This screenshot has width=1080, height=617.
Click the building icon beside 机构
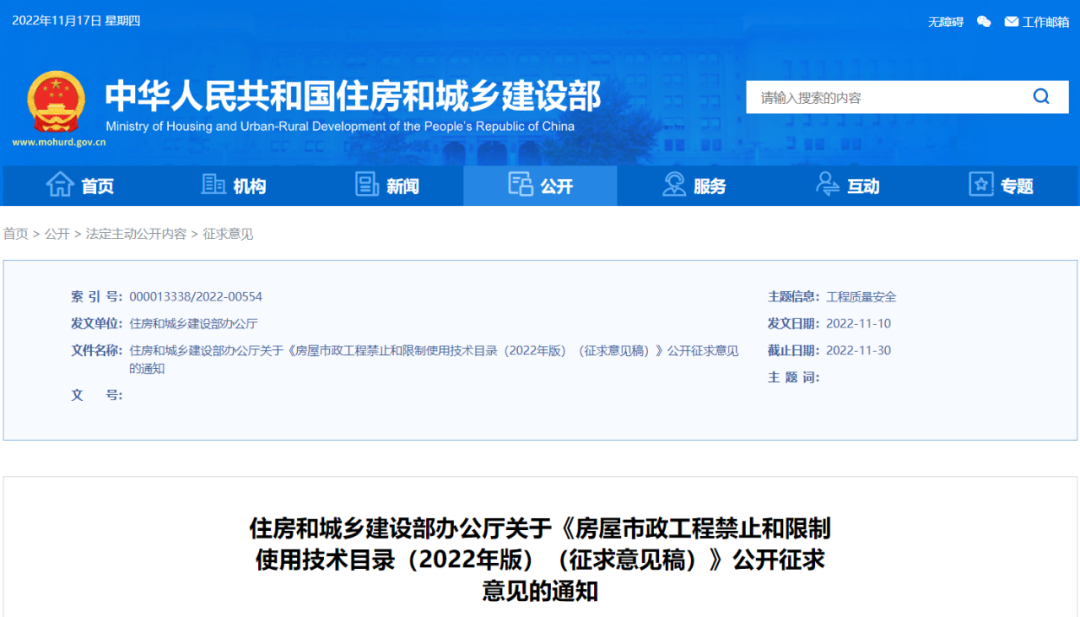pyautogui.click(x=213, y=185)
